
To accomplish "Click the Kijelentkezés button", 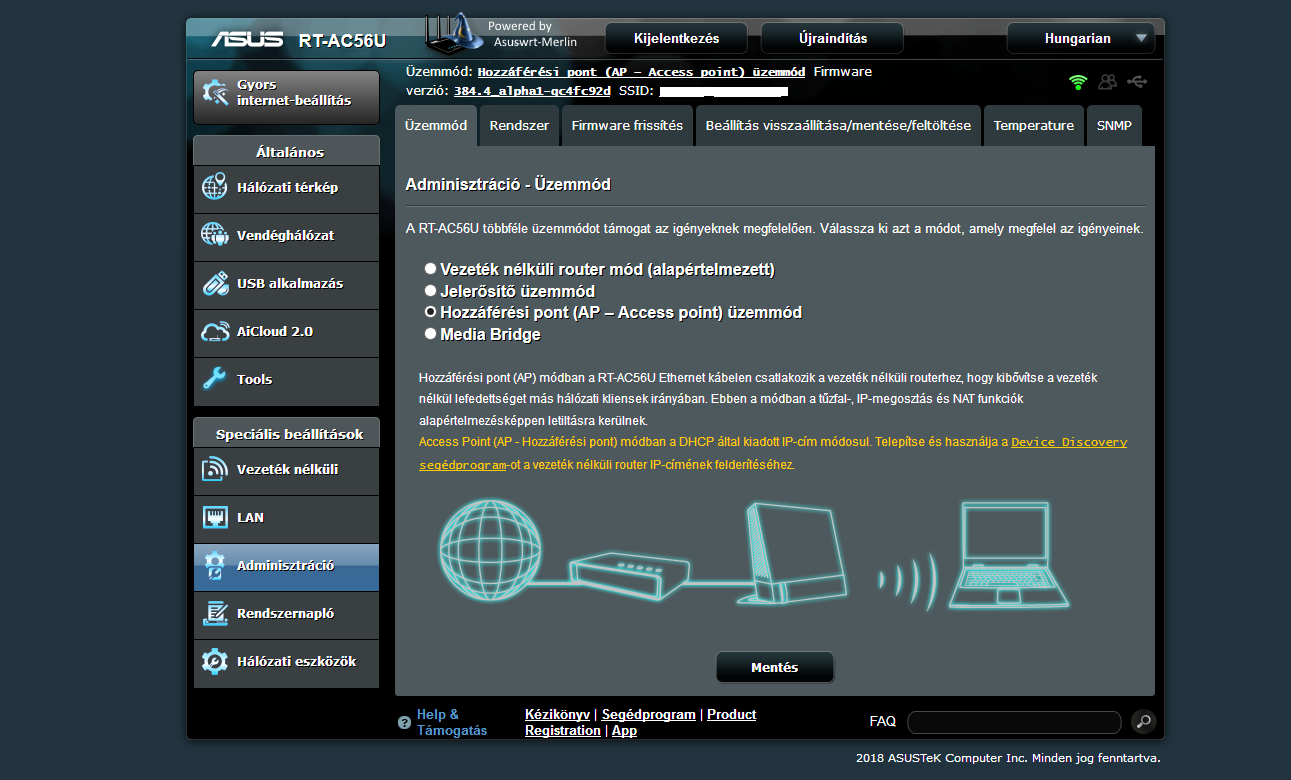I will [x=677, y=38].
